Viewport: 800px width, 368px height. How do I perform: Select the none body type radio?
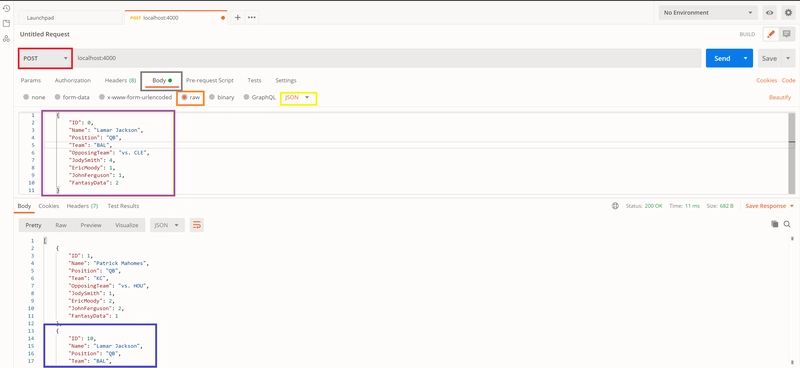click(26, 97)
